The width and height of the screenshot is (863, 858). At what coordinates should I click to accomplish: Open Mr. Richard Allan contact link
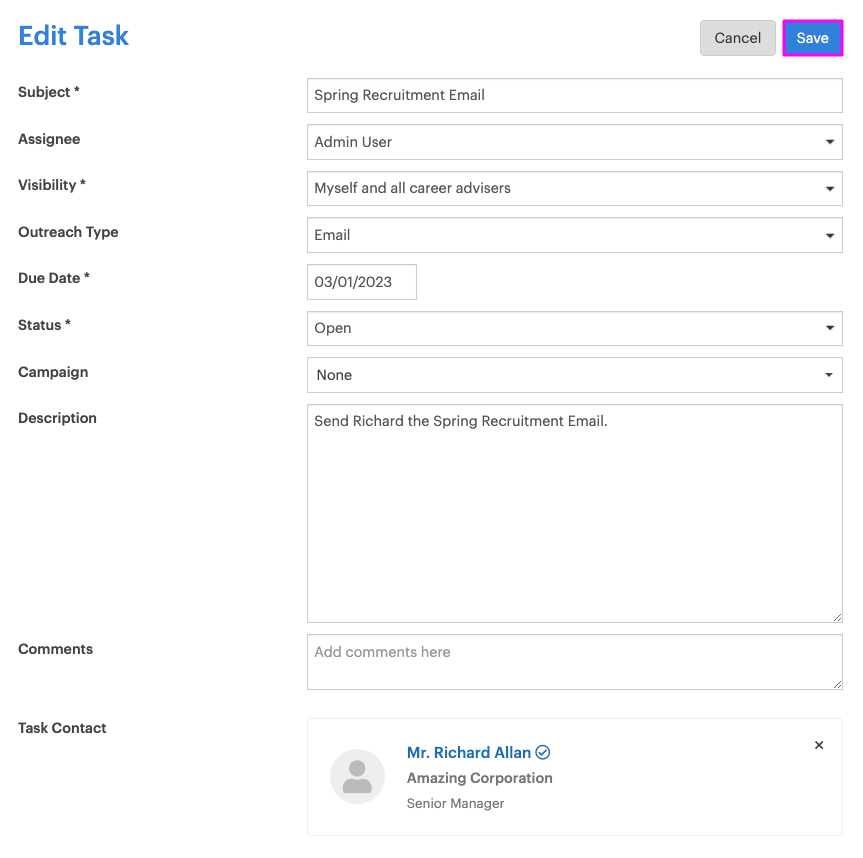tap(468, 752)
